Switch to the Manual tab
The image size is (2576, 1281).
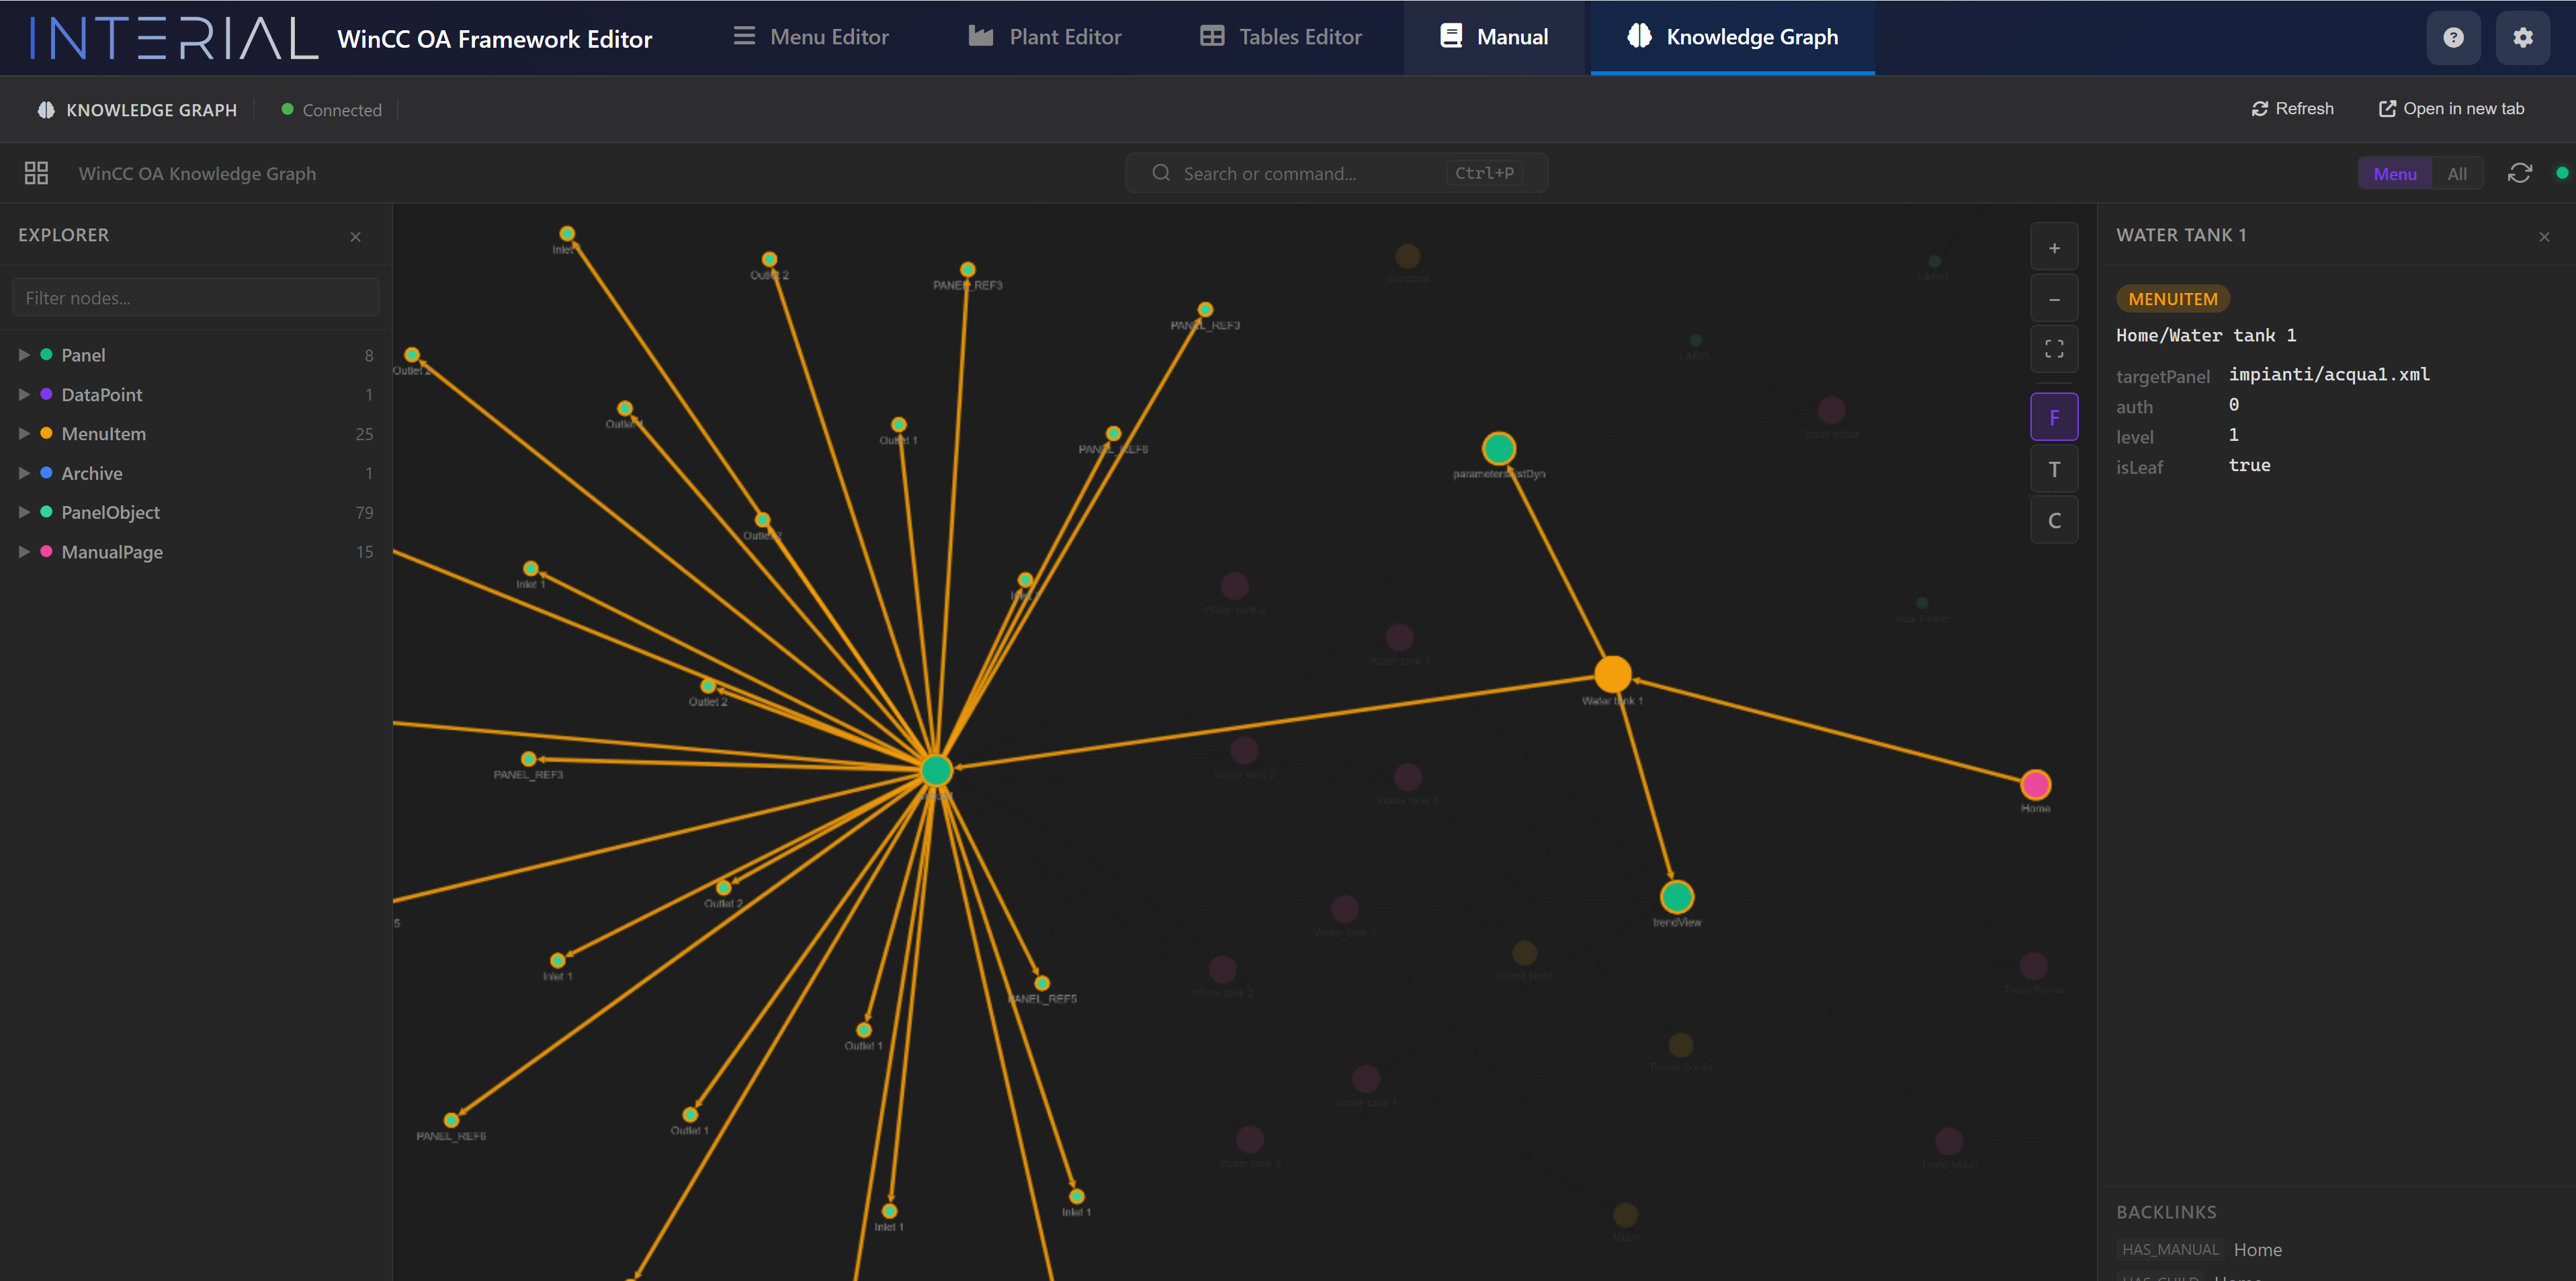coord(1494,37)
